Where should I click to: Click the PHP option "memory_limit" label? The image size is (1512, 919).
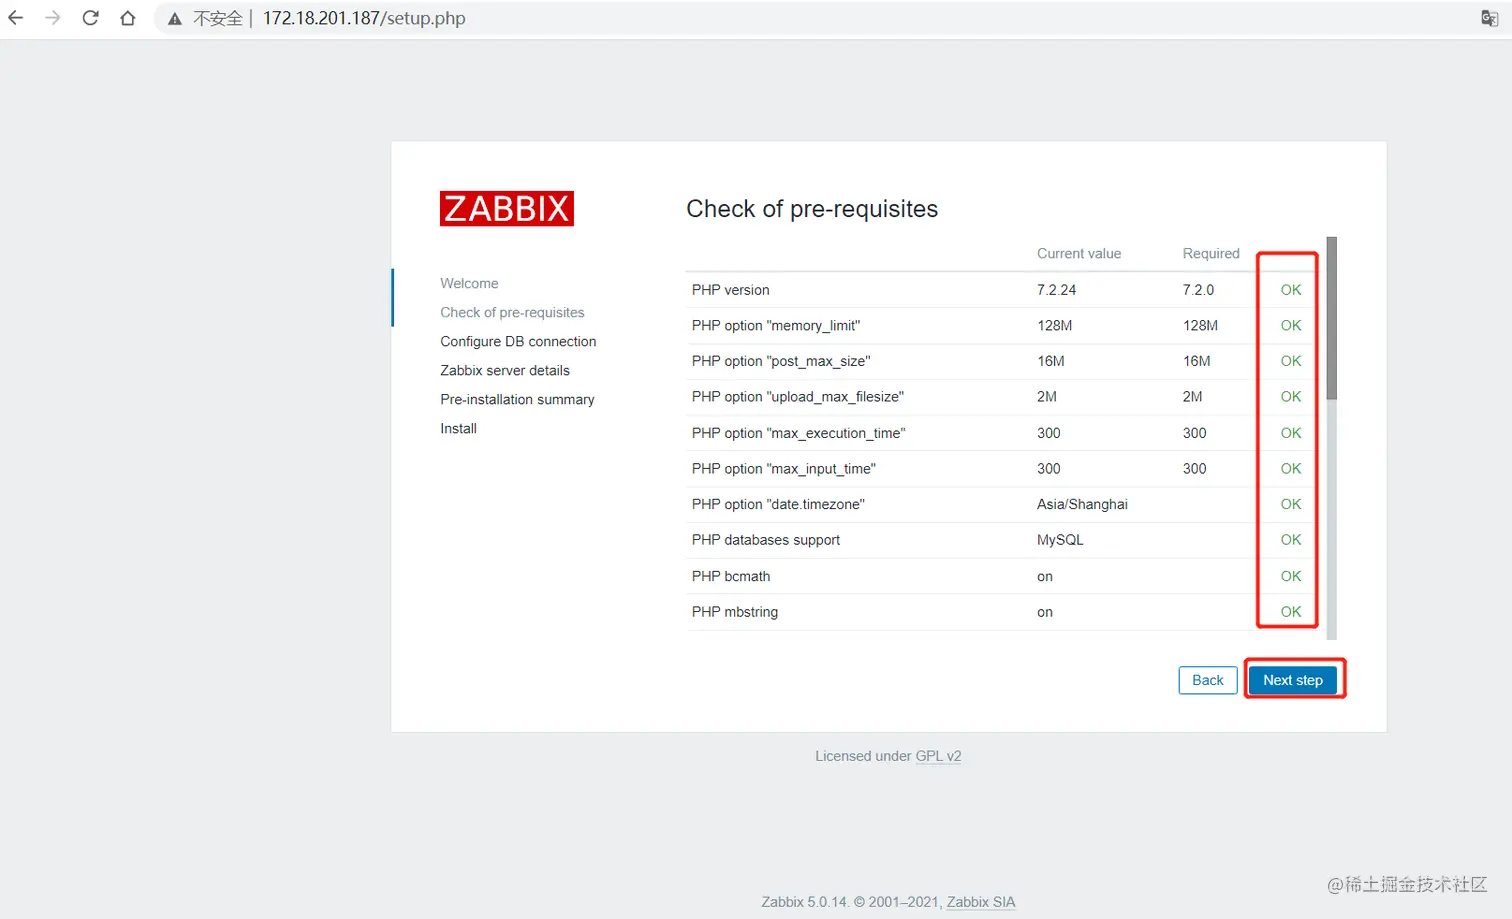click(776, 326)
